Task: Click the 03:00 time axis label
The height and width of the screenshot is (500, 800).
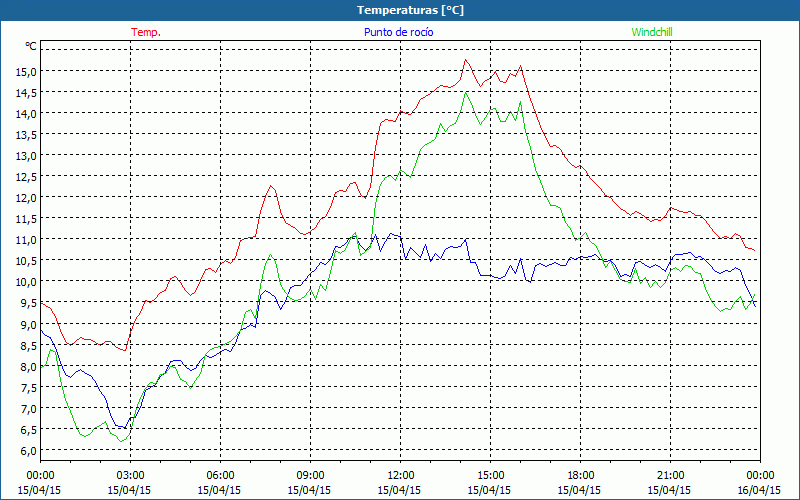Action: pos(130,475)
